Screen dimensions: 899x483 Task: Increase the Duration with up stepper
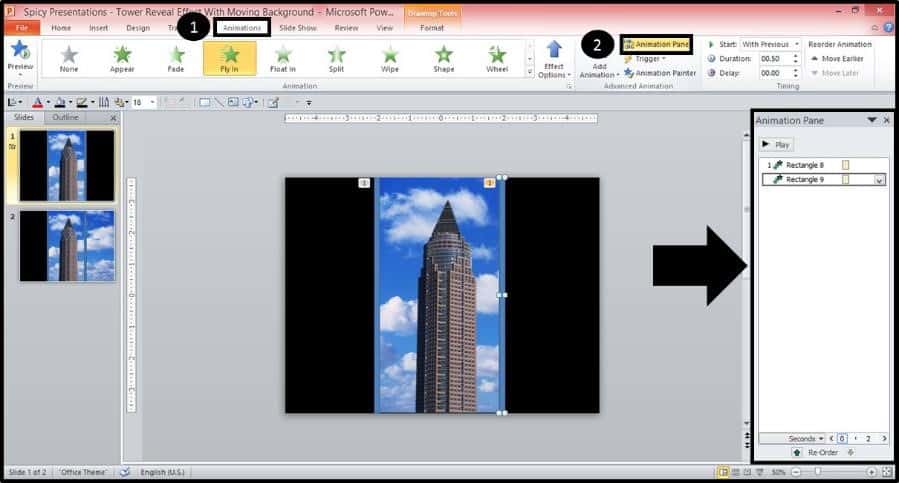point(795,56)
